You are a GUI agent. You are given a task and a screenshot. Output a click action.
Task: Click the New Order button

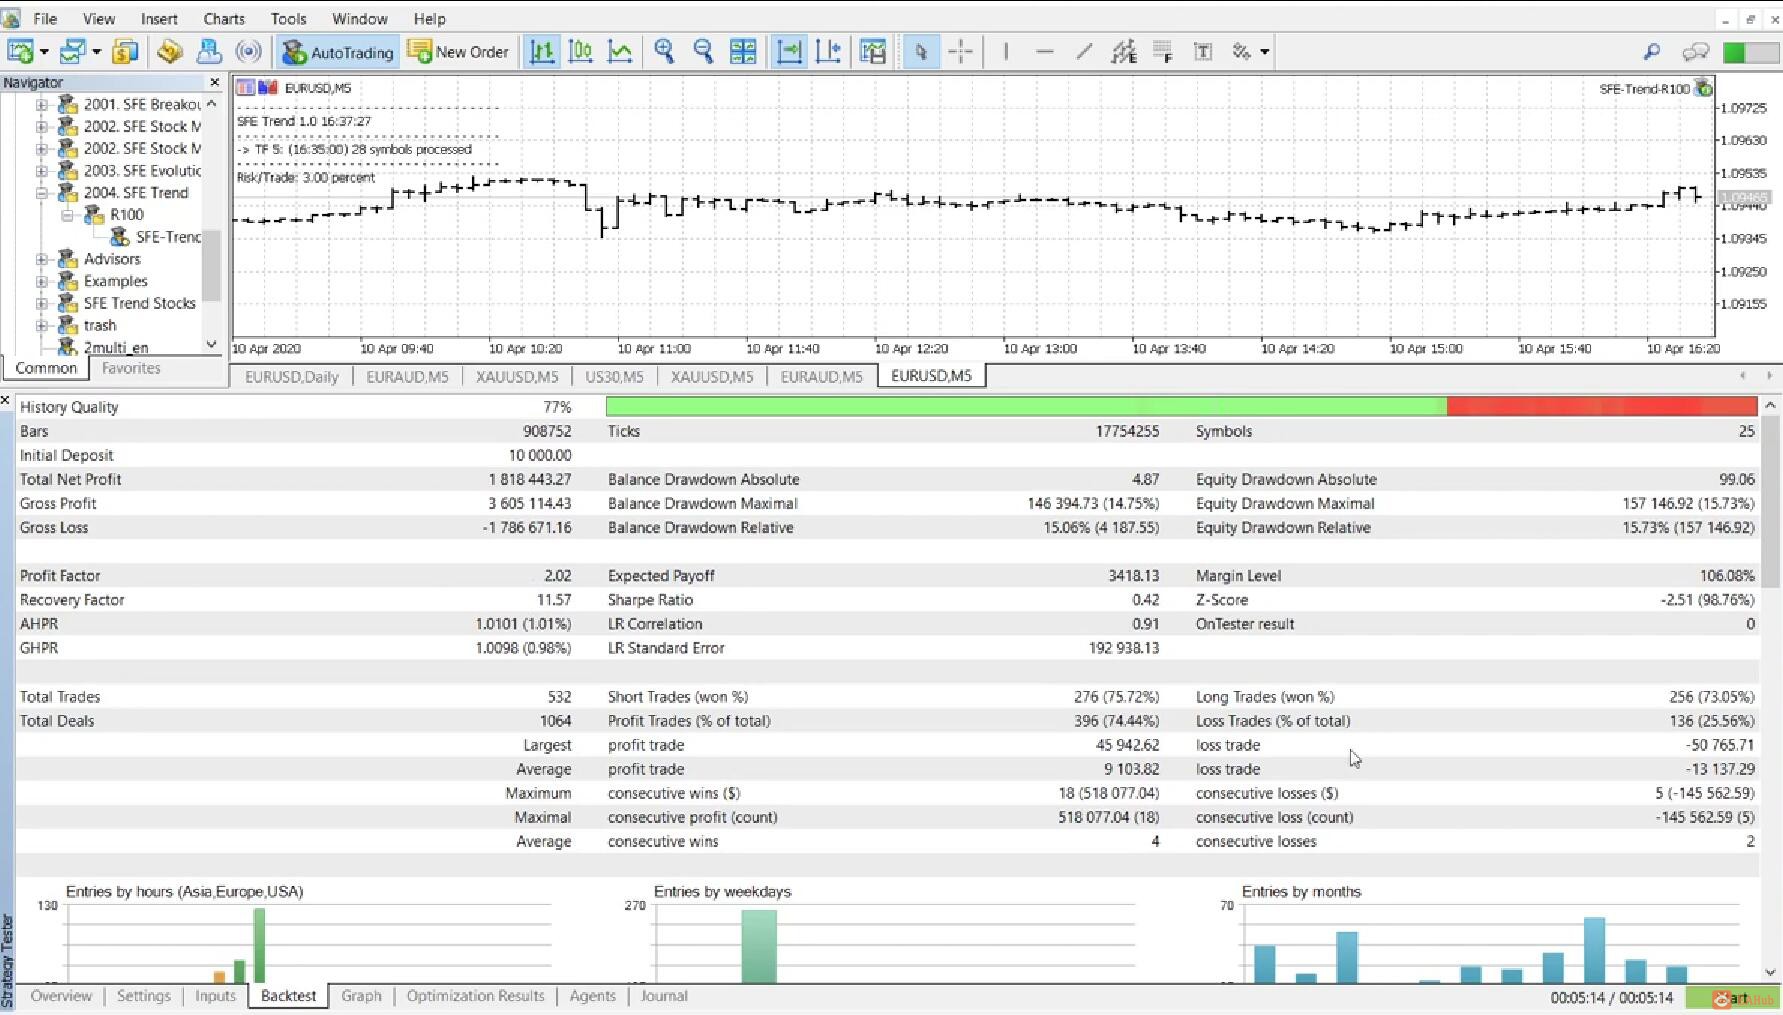[x=459, y=52]
